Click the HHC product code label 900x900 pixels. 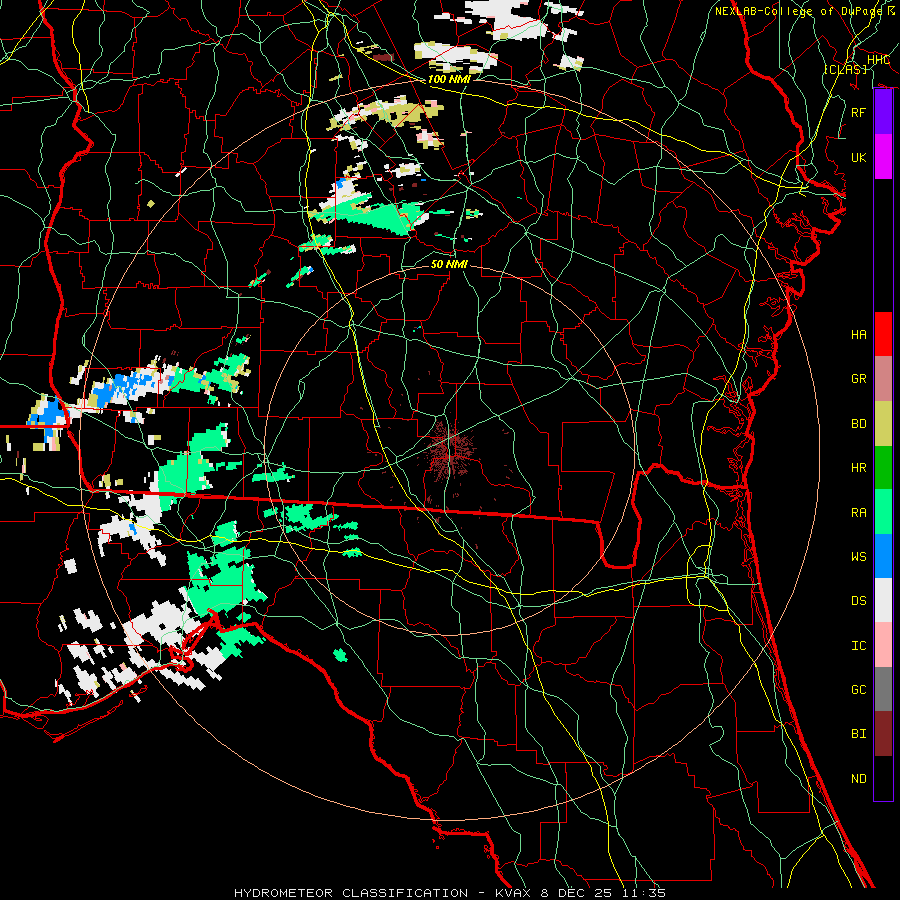tap(879, 60)
